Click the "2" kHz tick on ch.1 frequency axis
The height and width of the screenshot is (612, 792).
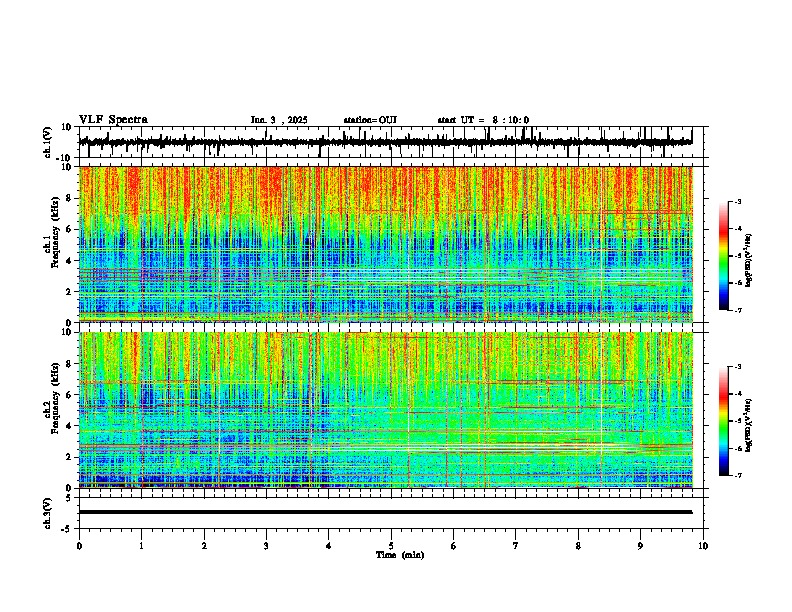click(x=69, y=291)
